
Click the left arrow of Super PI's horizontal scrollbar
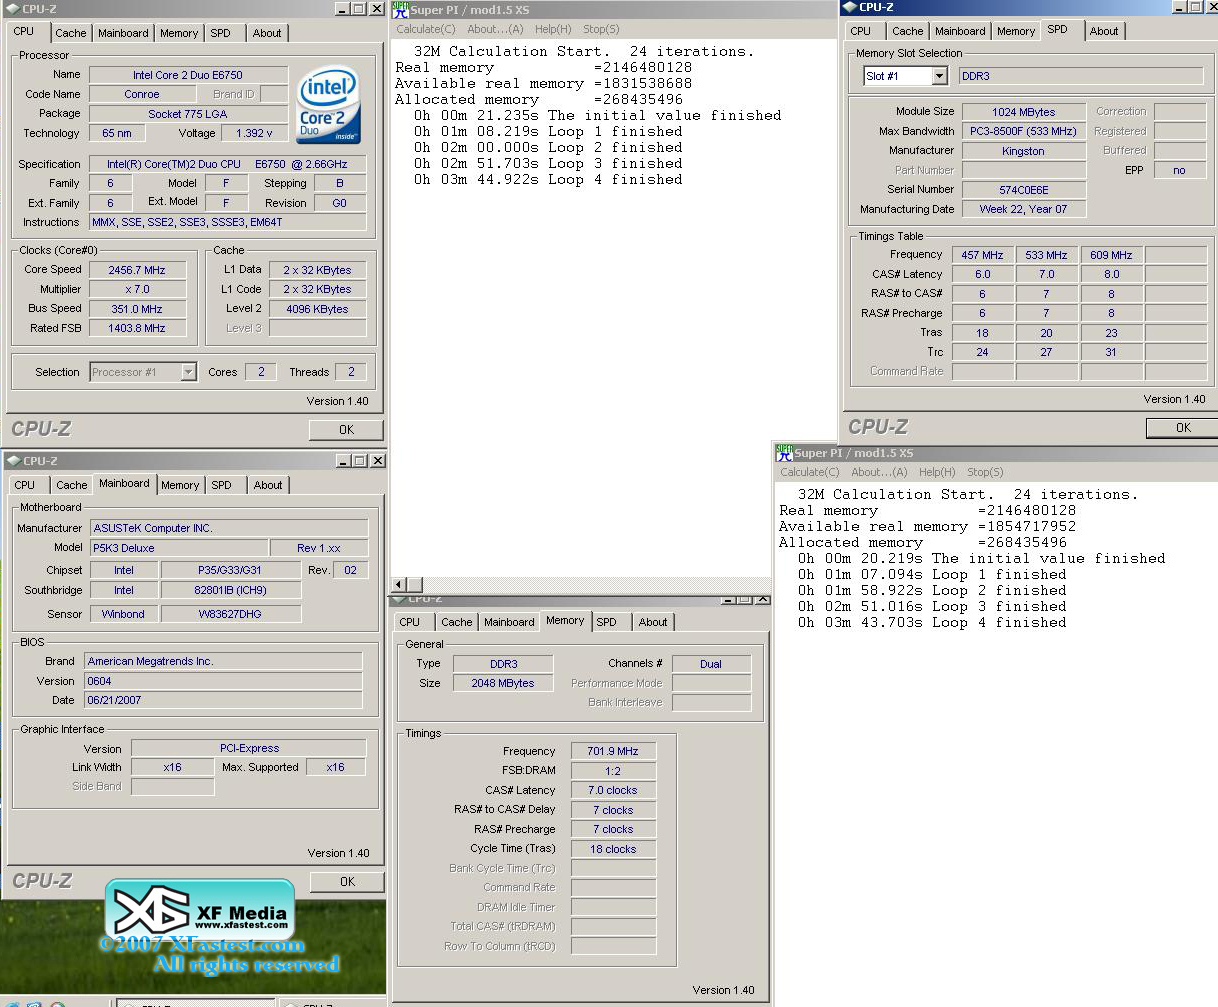tap(399, 584)
